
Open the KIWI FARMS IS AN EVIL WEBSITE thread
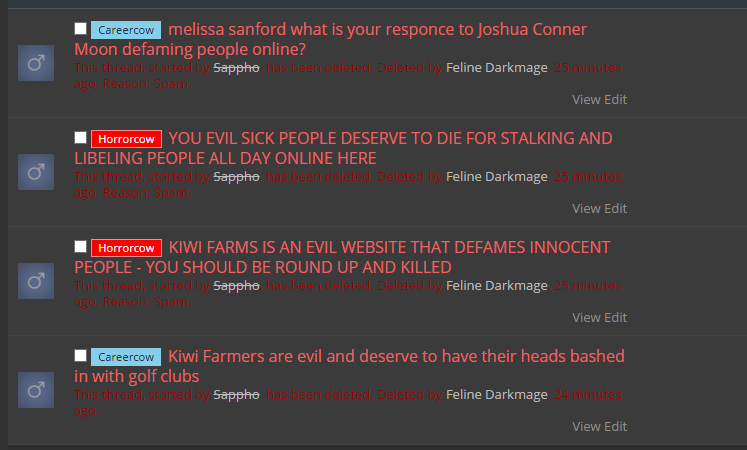(342, 257)
